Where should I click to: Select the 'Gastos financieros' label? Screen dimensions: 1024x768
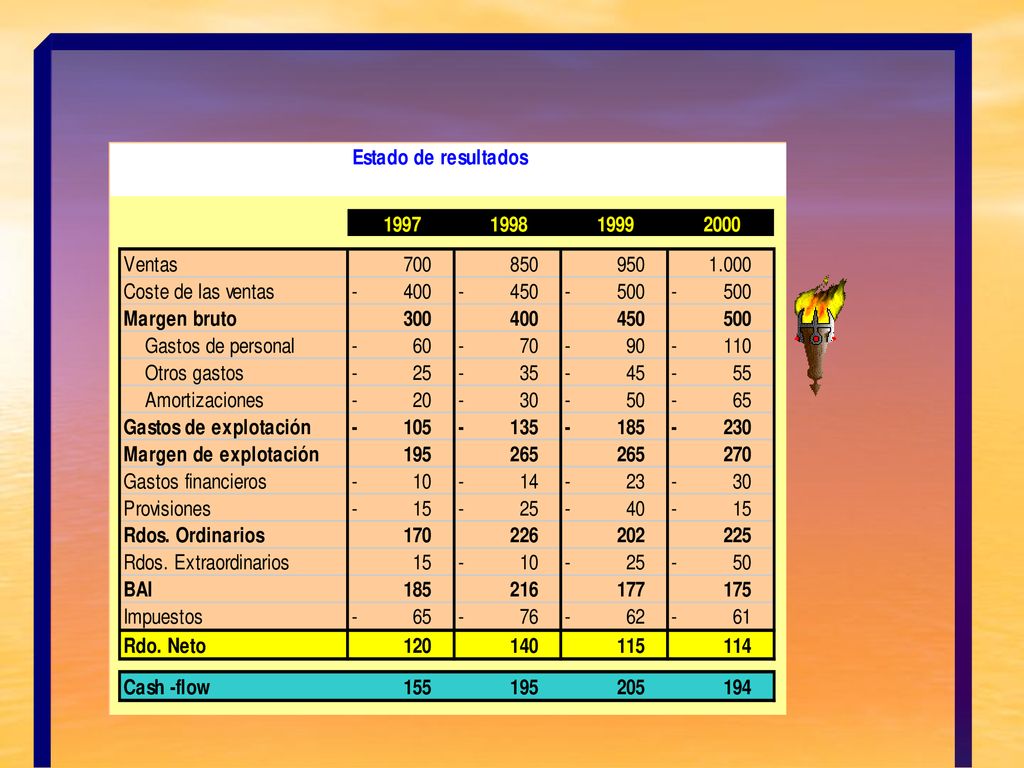[x=195, y=482]
